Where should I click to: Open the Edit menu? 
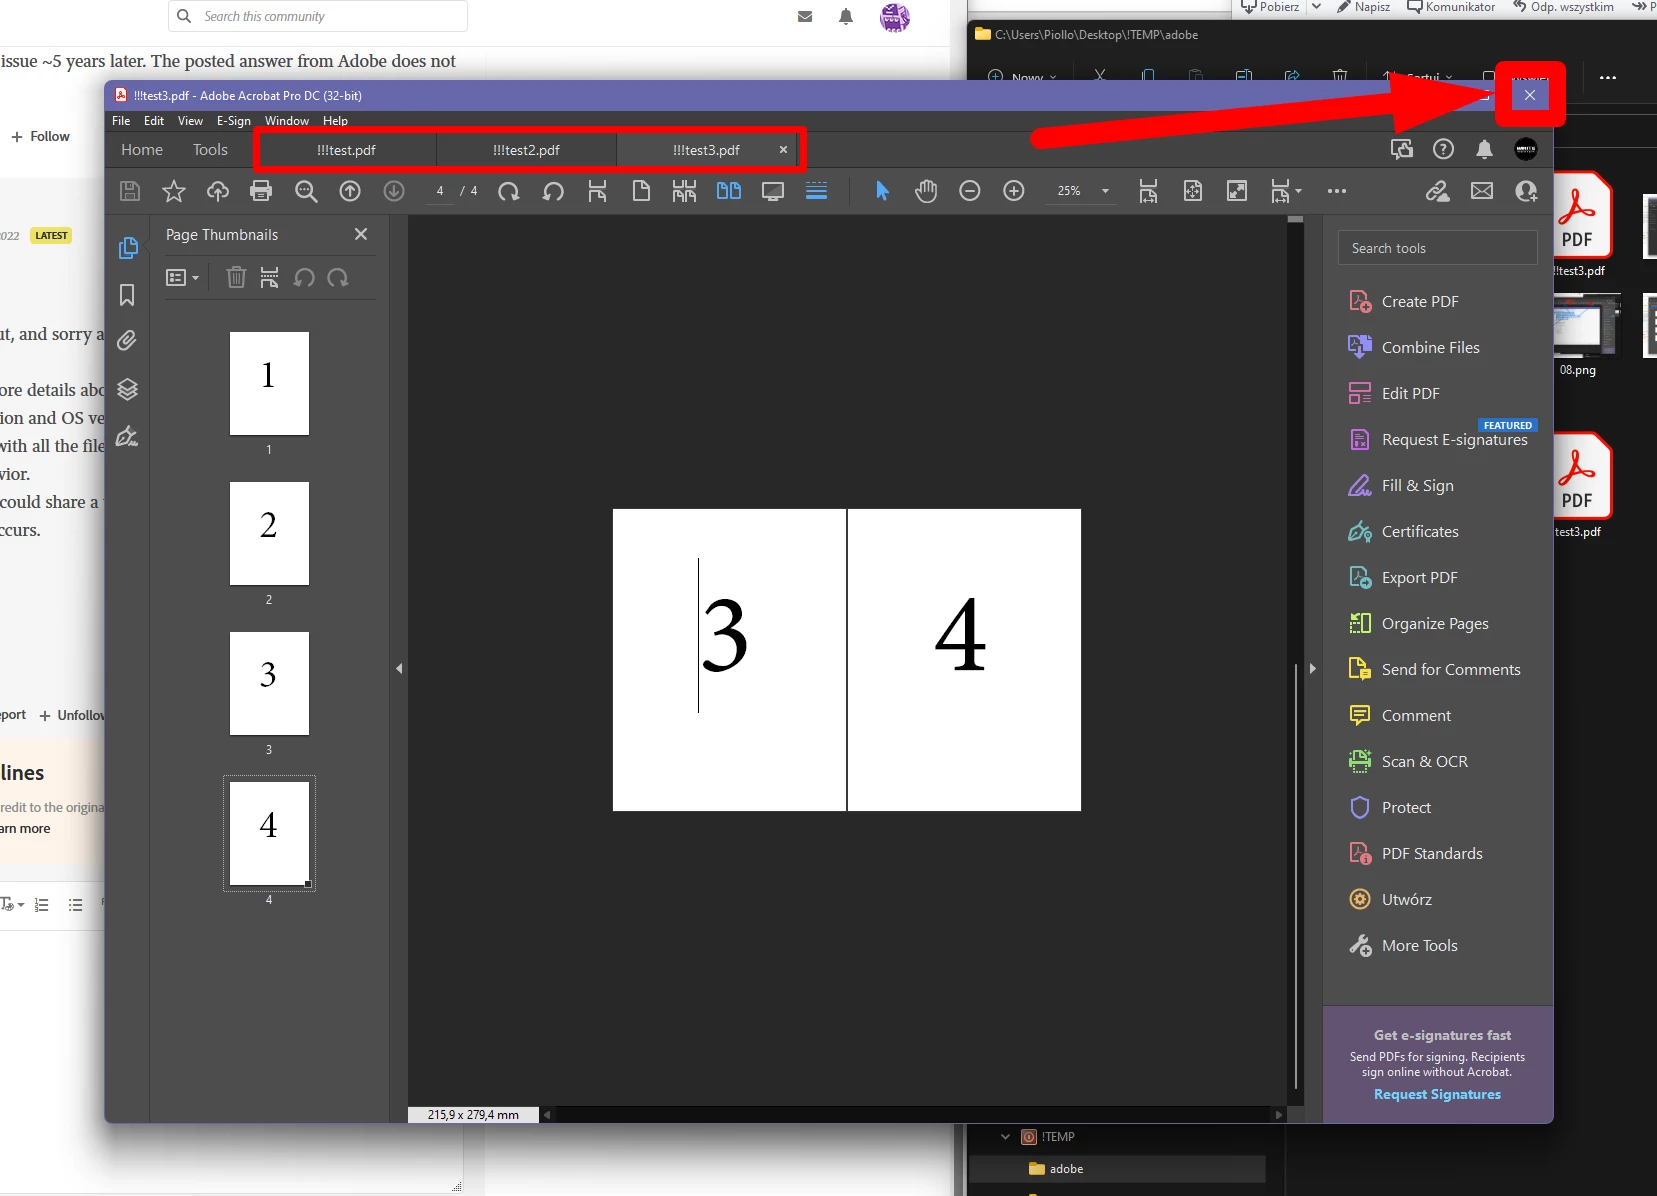(154, 121)
